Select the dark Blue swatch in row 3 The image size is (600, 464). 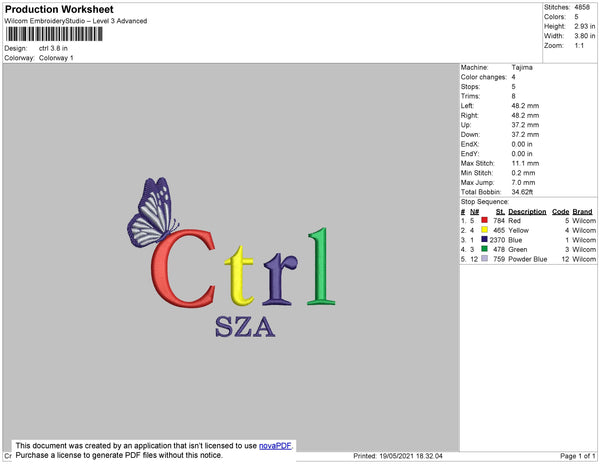pos(484,239)
